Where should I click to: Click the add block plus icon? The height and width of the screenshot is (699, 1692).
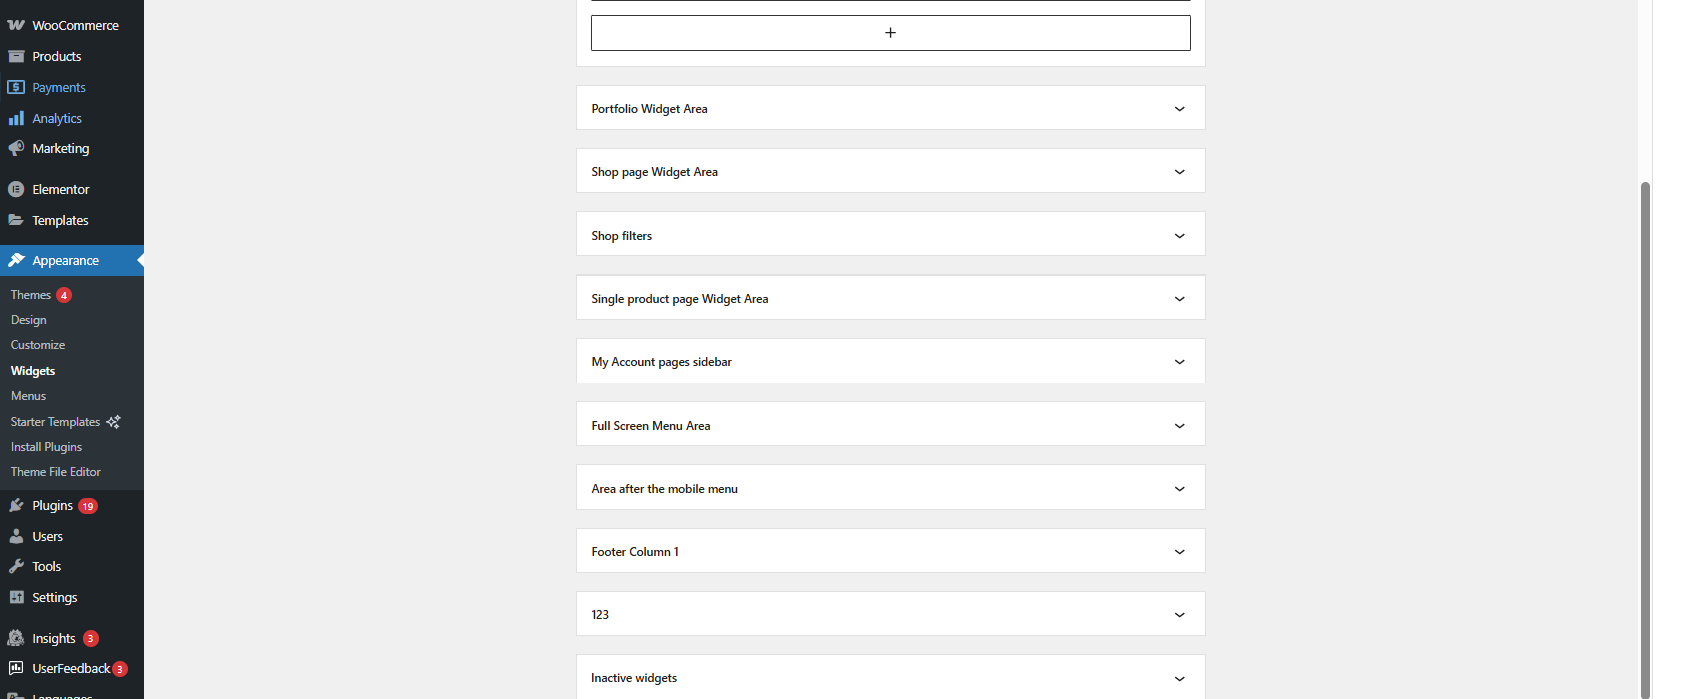(x=890, y=33)
